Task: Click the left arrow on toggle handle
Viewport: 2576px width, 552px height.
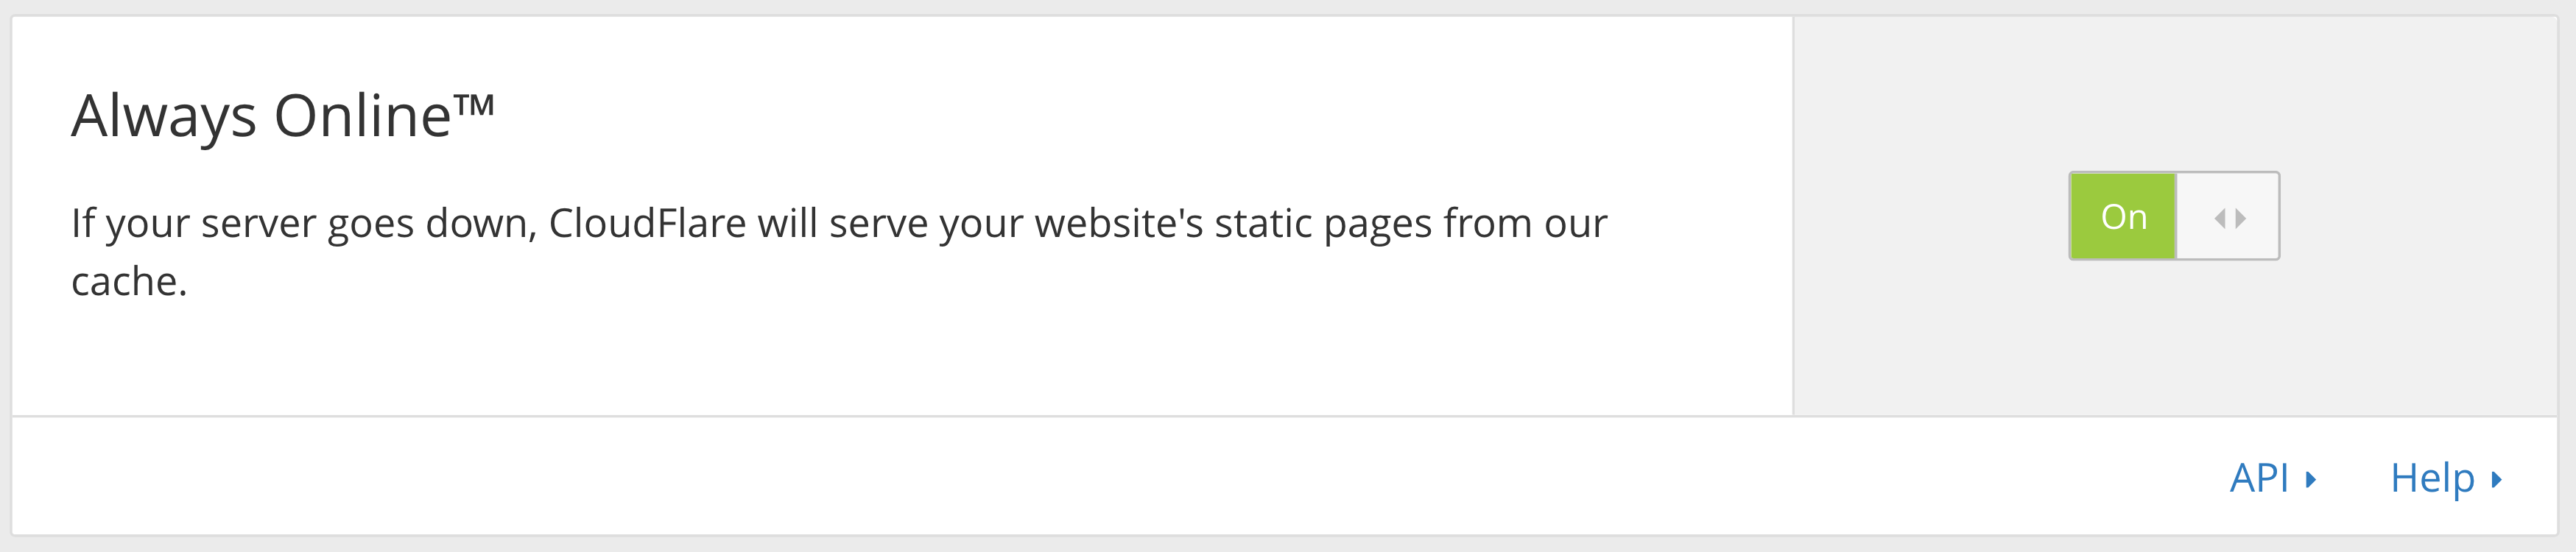Action: tap(2220, 218)
